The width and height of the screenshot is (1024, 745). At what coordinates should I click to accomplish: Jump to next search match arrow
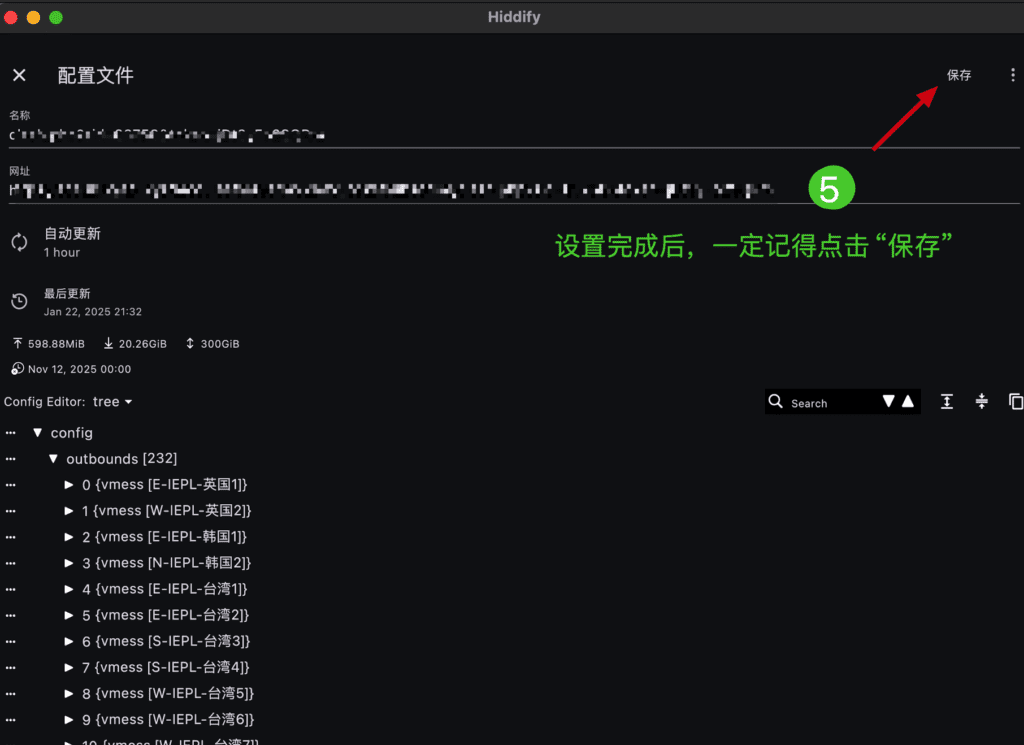coord(888,401)
